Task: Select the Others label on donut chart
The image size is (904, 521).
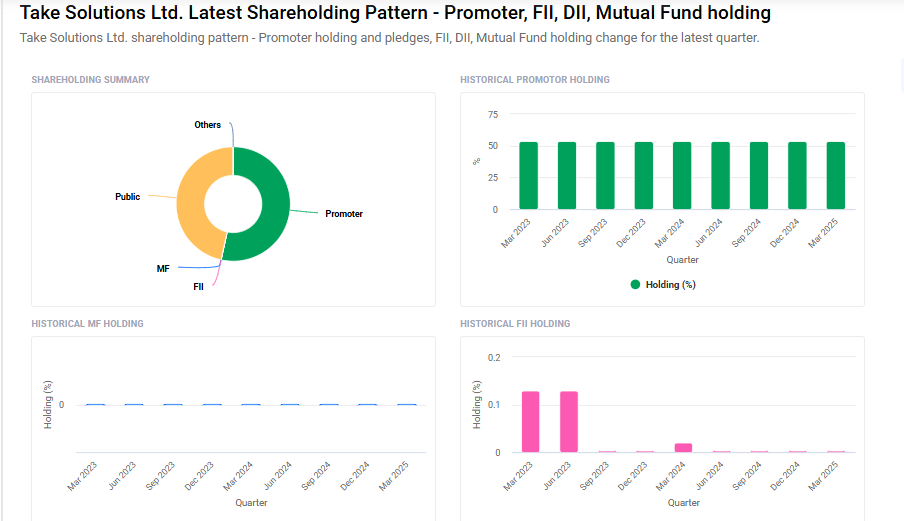Action: tap(208, 124)
